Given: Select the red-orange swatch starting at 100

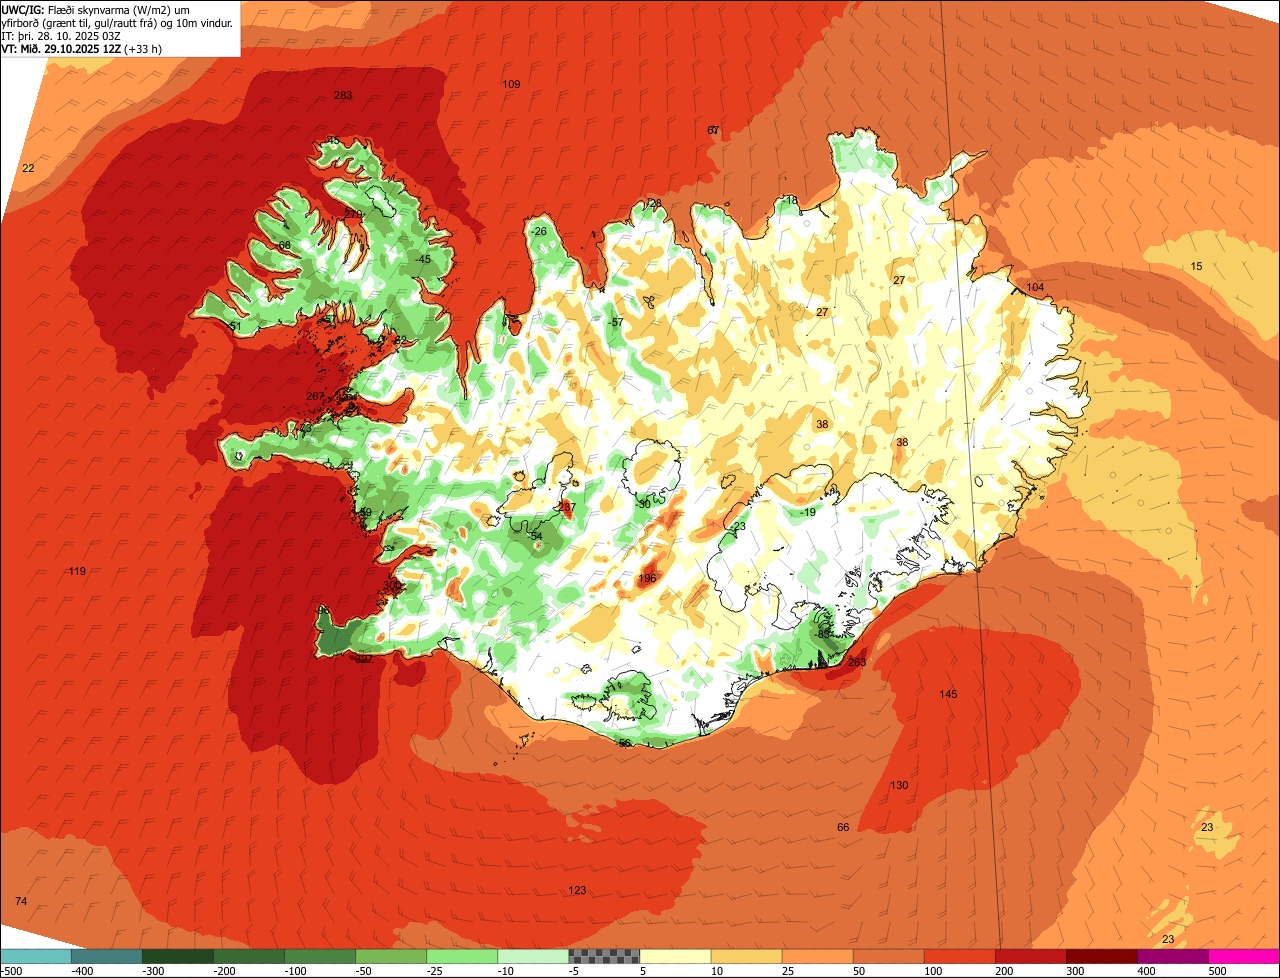Looking at the screenshot, I should (958, 956).
